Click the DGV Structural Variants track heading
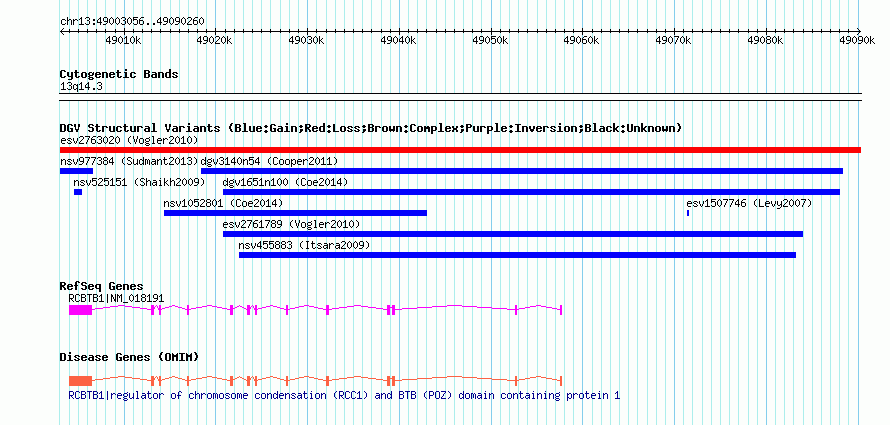 [371, 128]
